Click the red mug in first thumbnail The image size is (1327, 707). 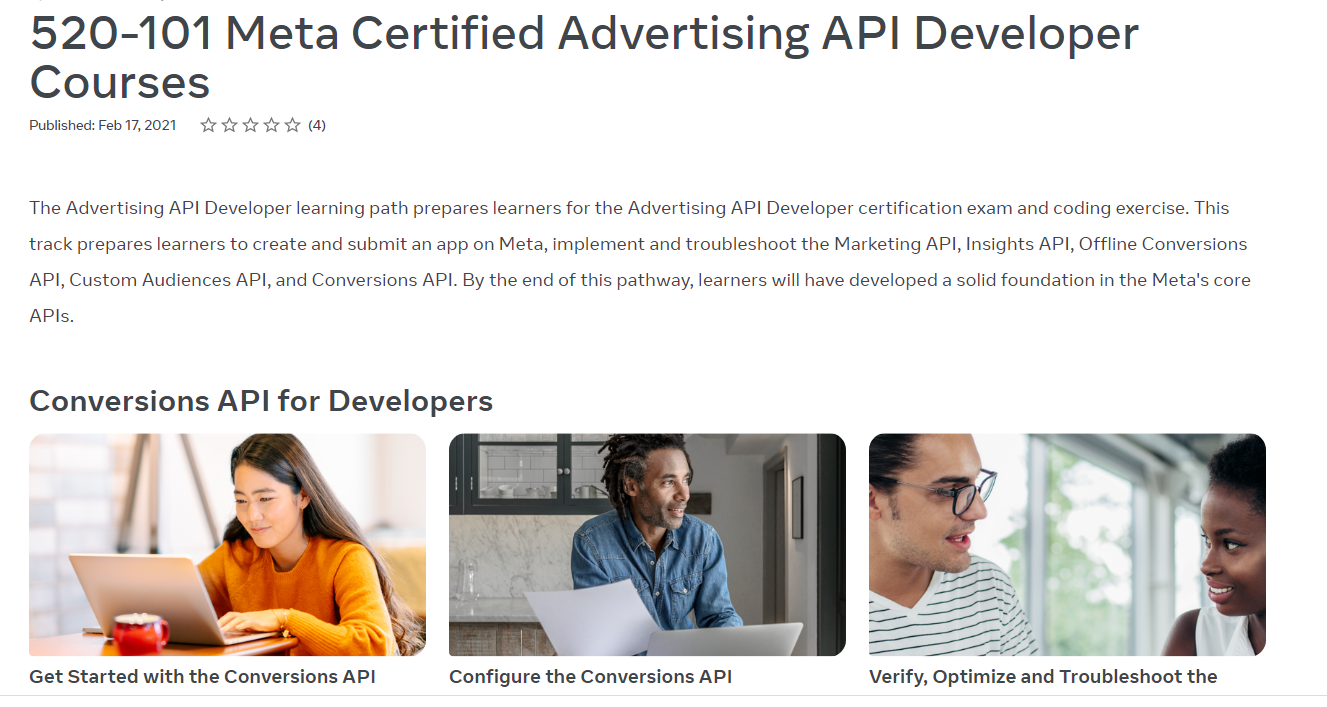[x=140, y=634]
